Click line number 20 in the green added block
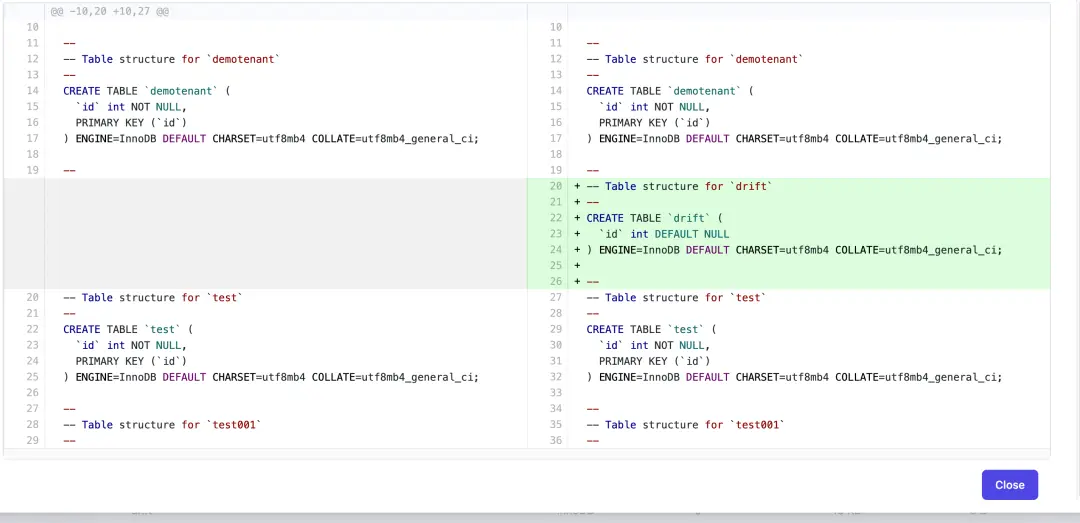Viewport: 1080px width, 523px height. (557, 186)
